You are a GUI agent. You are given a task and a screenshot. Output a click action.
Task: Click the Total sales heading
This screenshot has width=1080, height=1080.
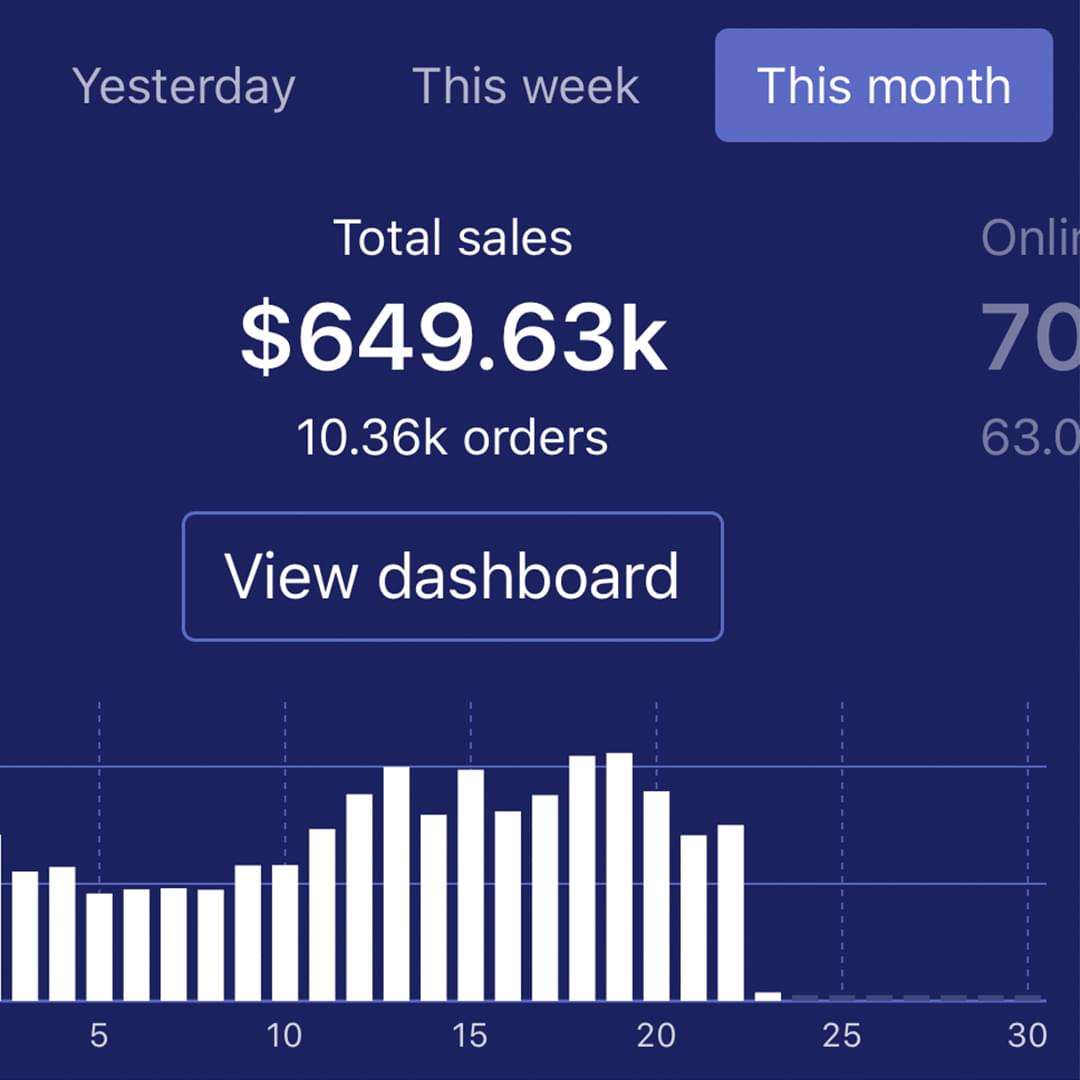[453, 238]
